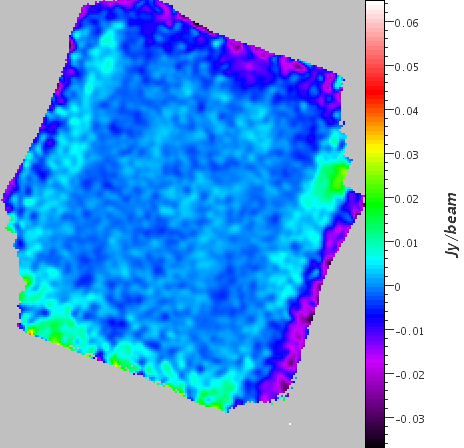The image size is (464, 448).
Task: Click the colorbar tick label 0.04
Action: tap(406, 111)
